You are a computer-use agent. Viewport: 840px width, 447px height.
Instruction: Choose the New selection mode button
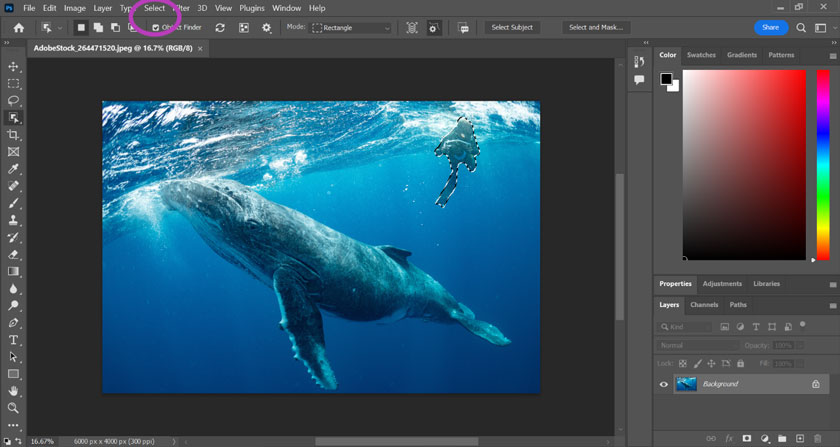pyautogui.click(x=81, y=28)
